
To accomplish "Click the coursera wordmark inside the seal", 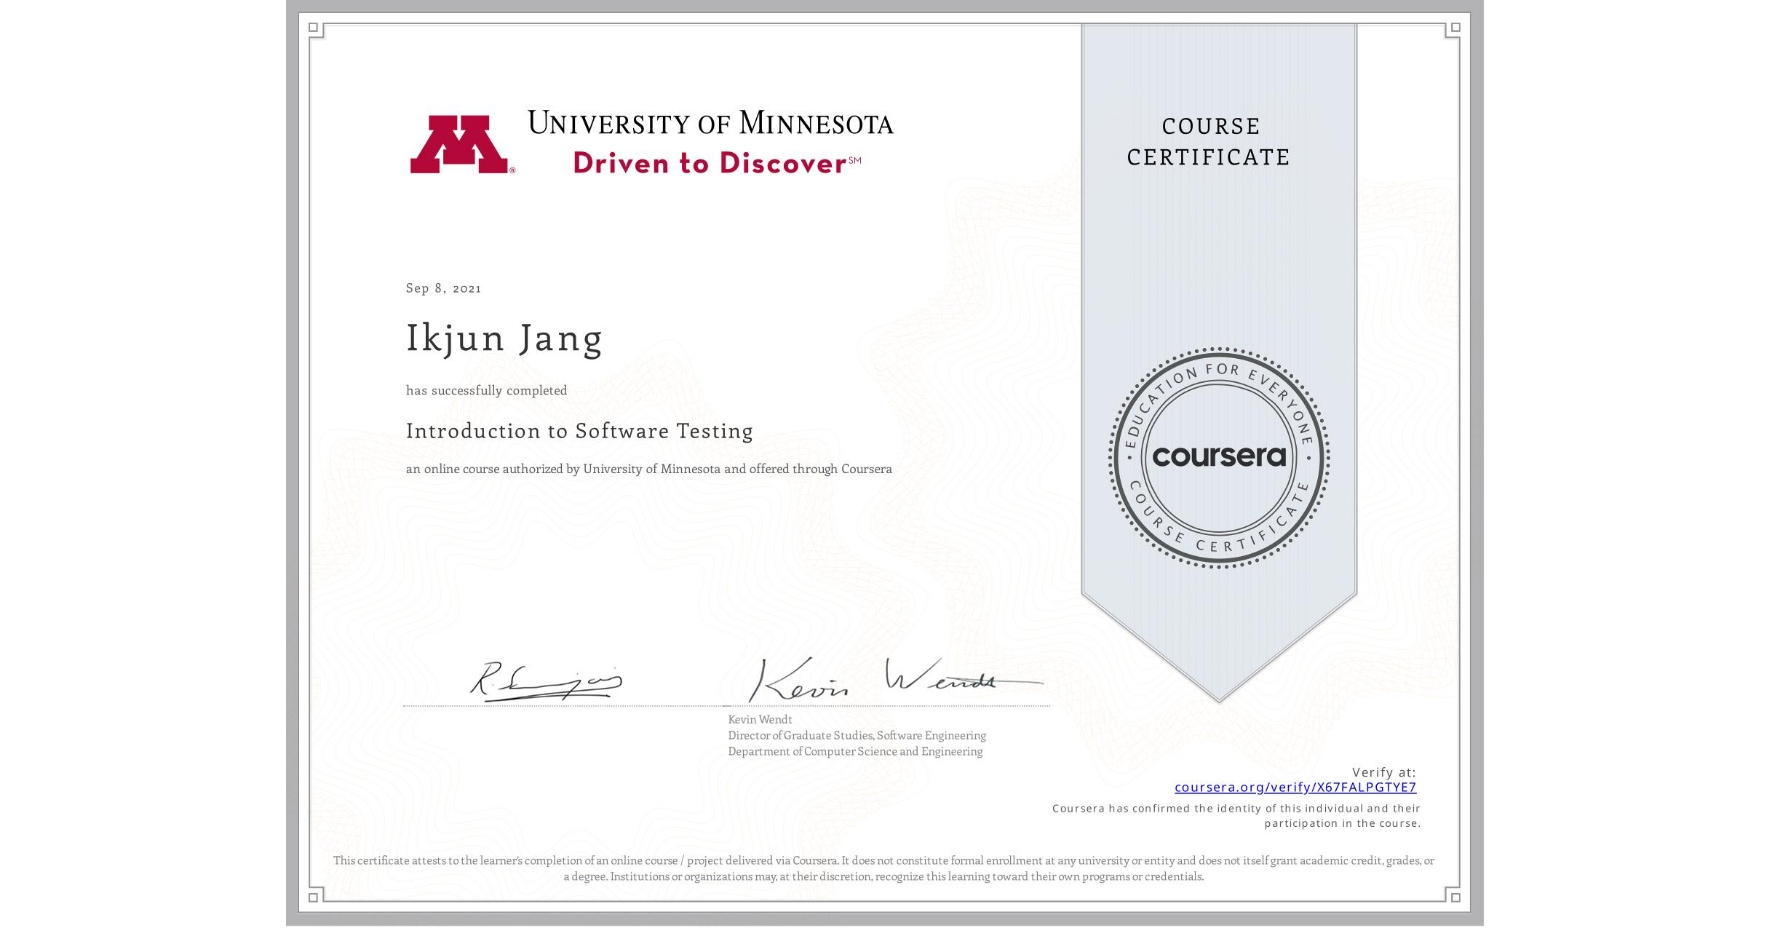I will coord(1219,458).
